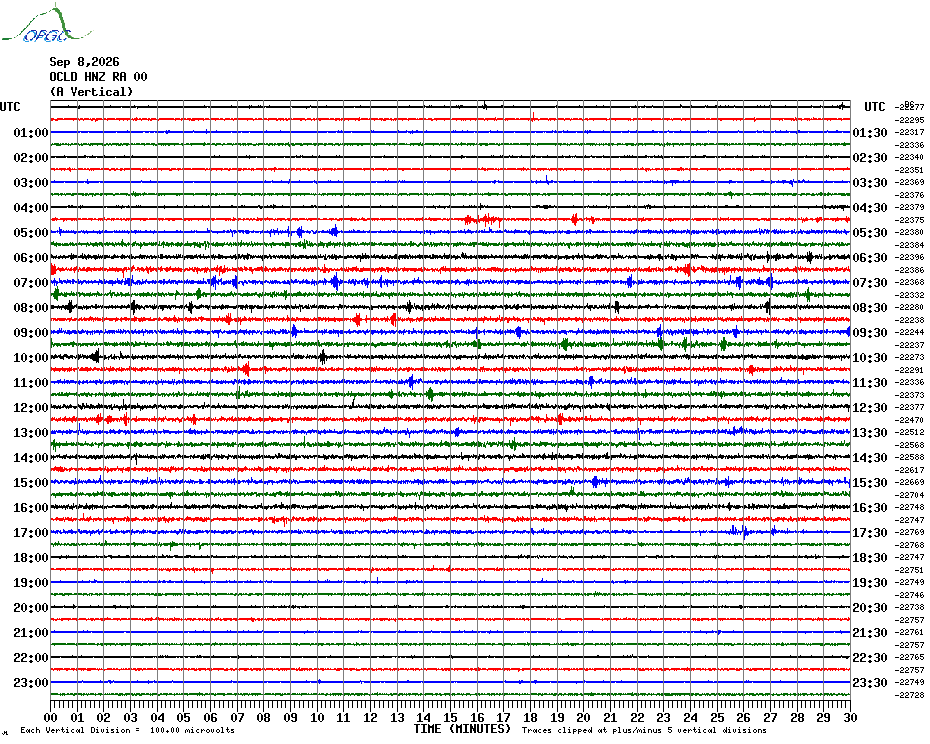Select the OCLD HNZ RA 00 station label
This screenshot has height=744, width=930.
point(98,77)
